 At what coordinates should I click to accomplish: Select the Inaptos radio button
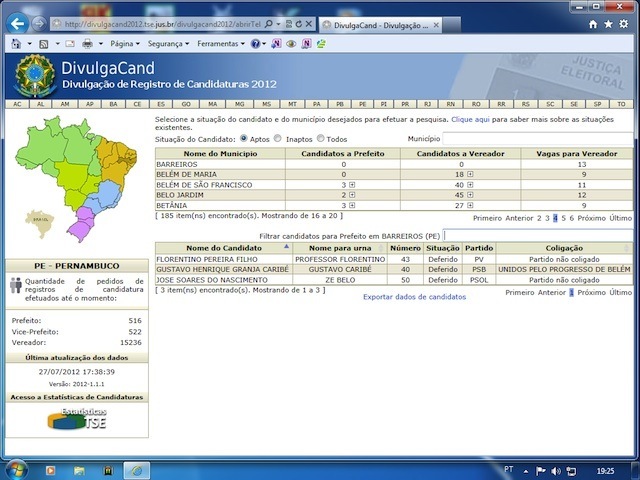click(x=278, y=139)
